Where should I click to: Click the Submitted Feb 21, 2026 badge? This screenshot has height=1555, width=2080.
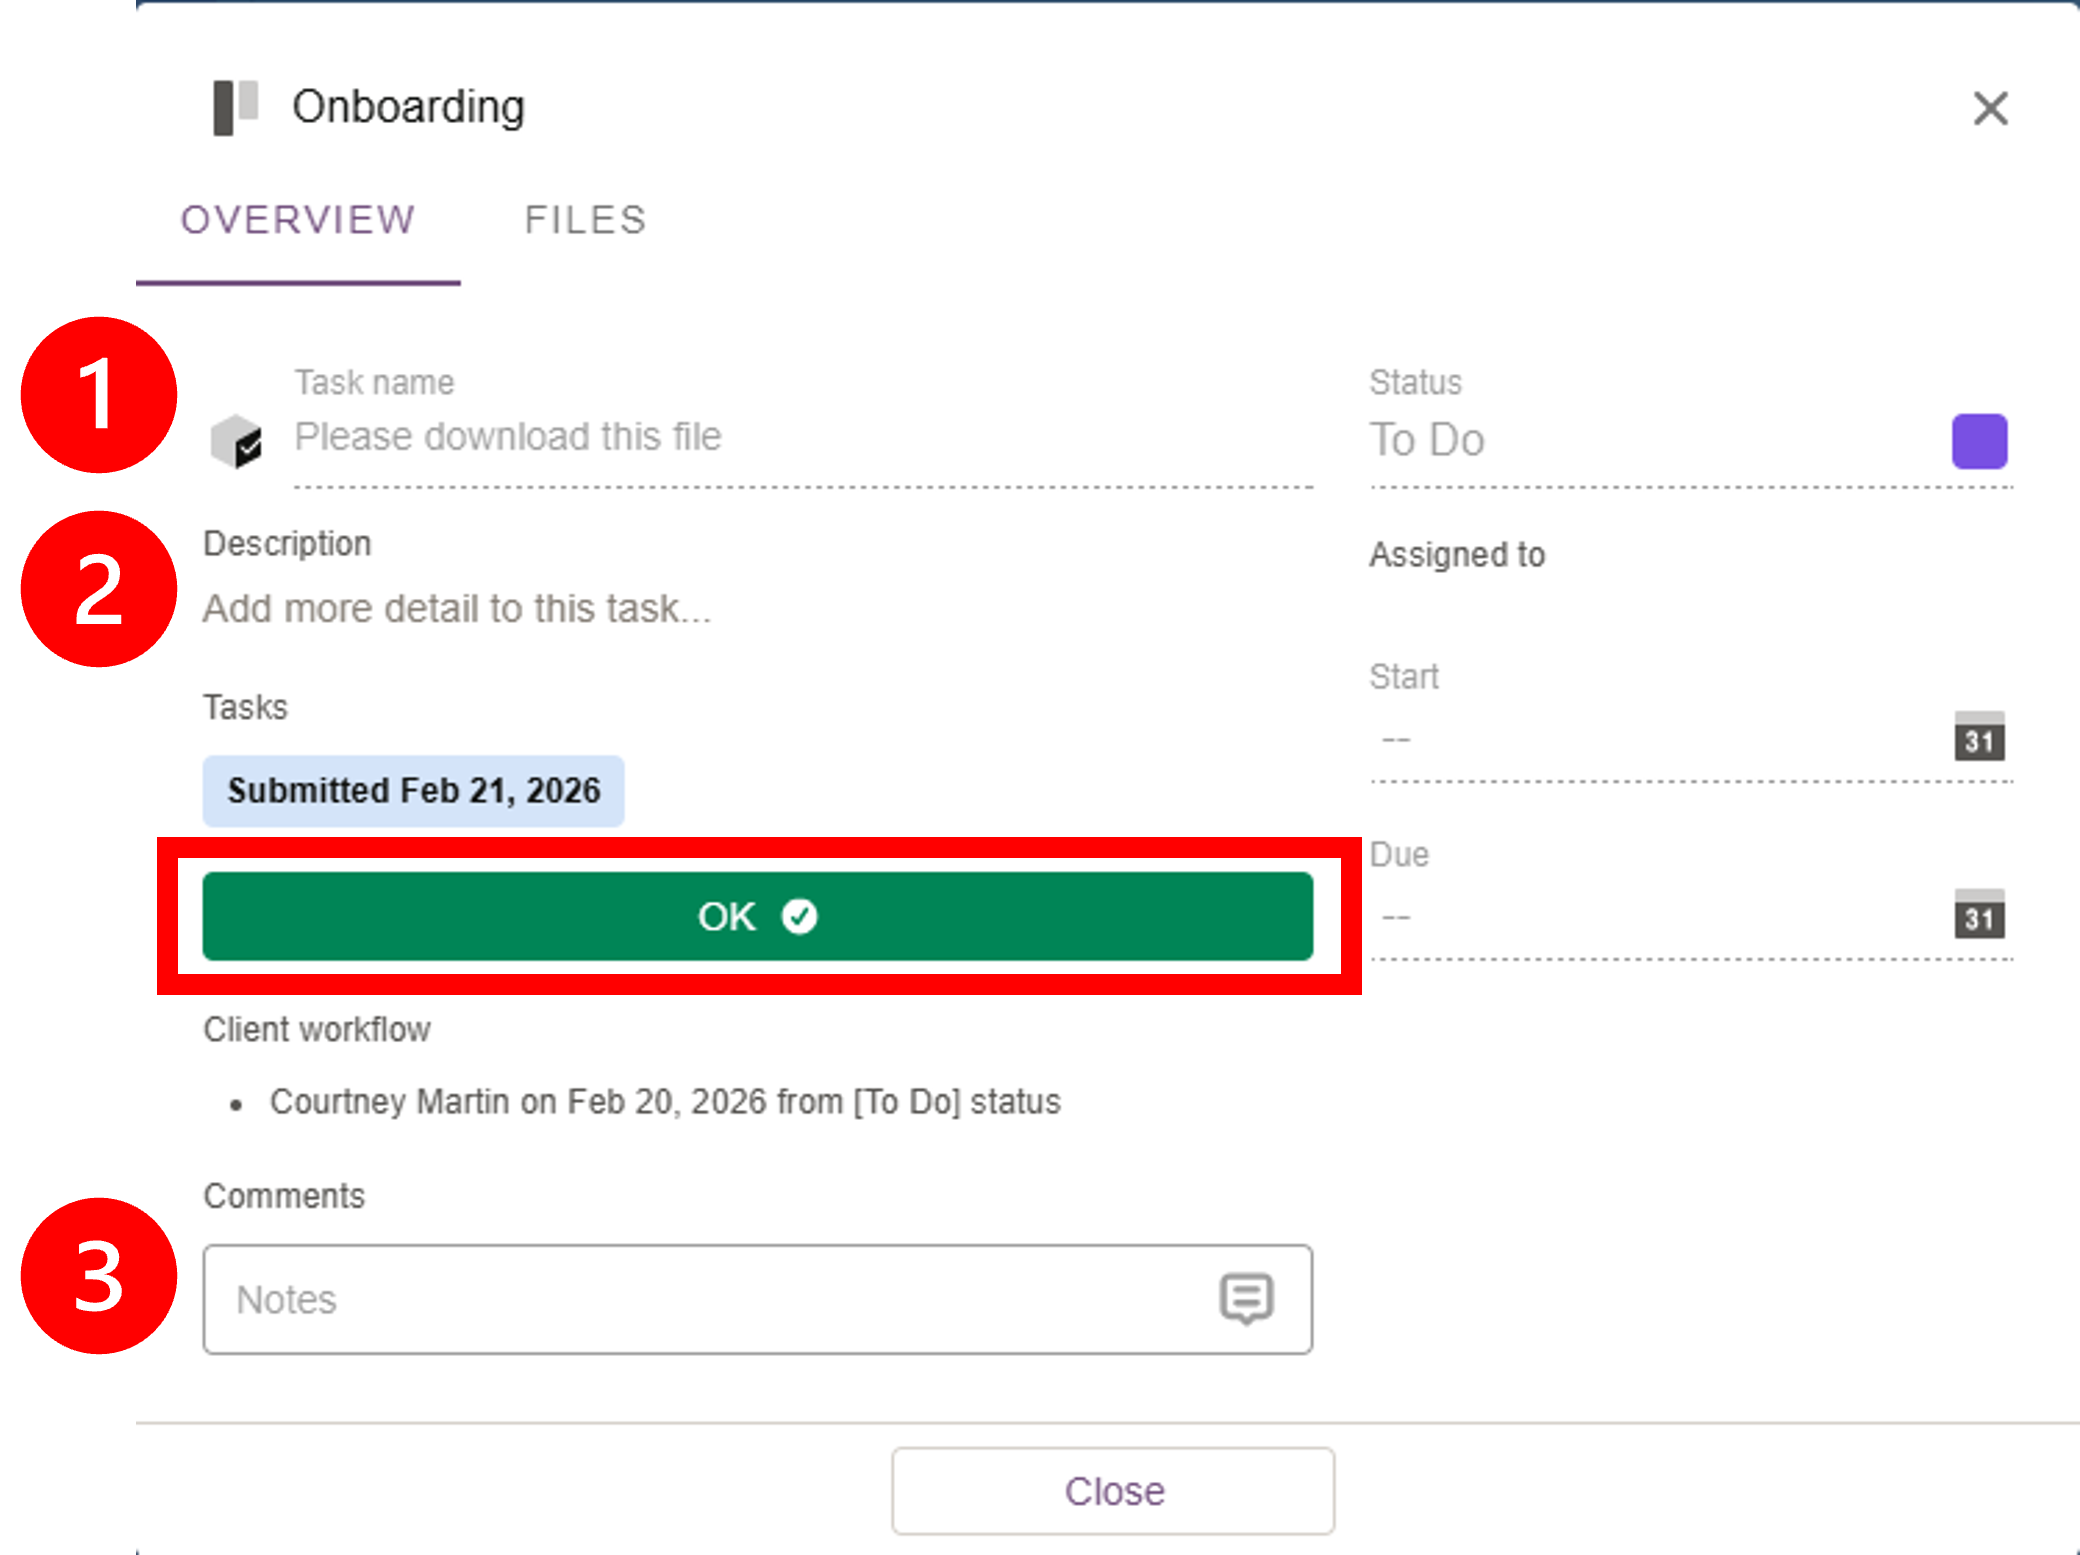pos(413,791)
